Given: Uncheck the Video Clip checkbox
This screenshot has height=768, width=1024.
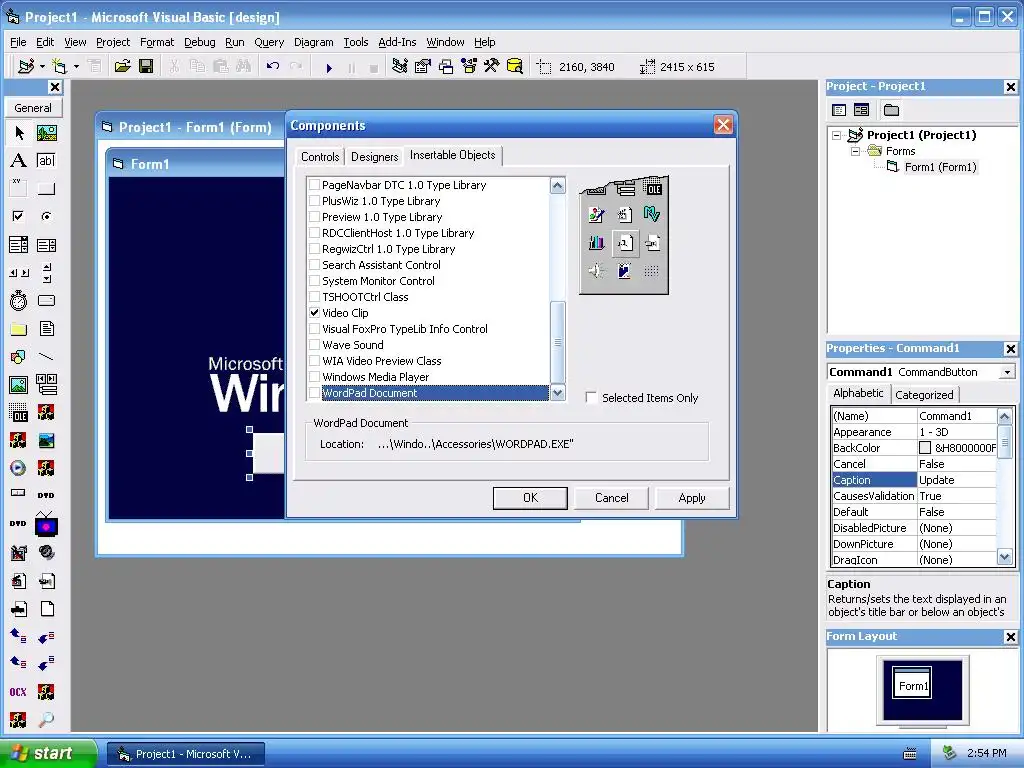Looking at the screenshot, I should [315, 313].
